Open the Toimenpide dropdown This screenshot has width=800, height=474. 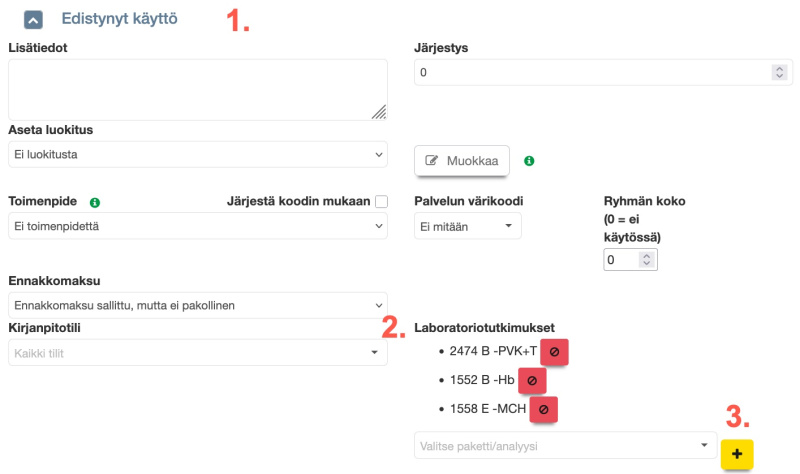(197, 227)
